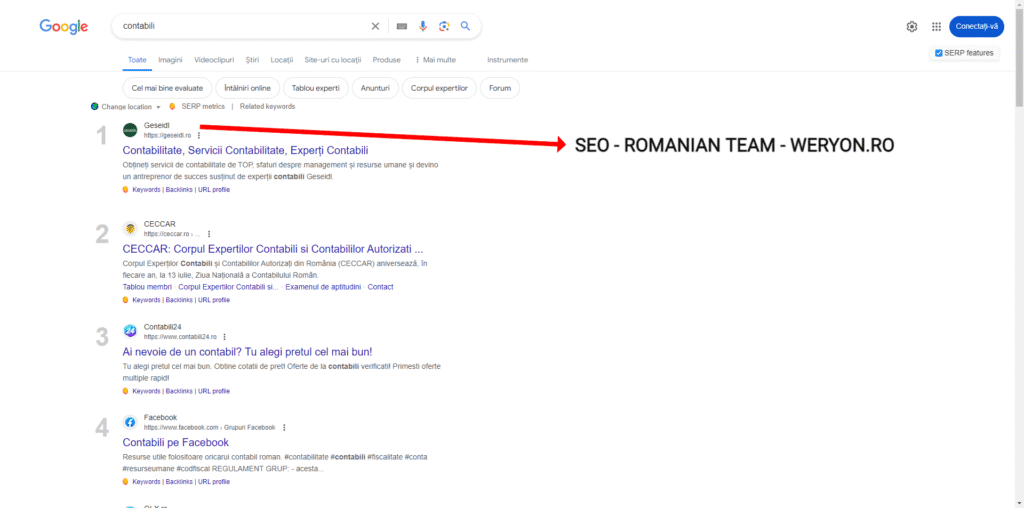This screenshot has height=508, width=1024.
Task: Click Contact sitelink under CECCAR
Action: tap(381, 287)
